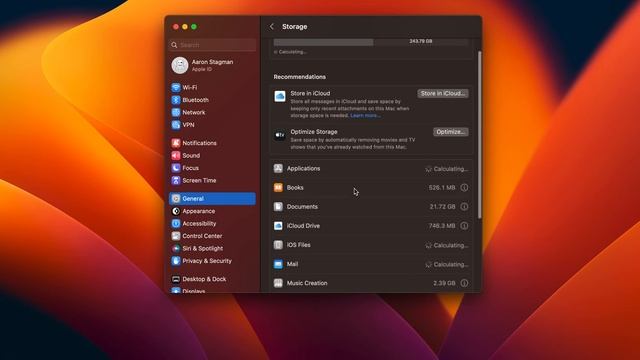The image size is (640, 360).
Task: Click the iCloud Drive category icon
Action: 278,226
